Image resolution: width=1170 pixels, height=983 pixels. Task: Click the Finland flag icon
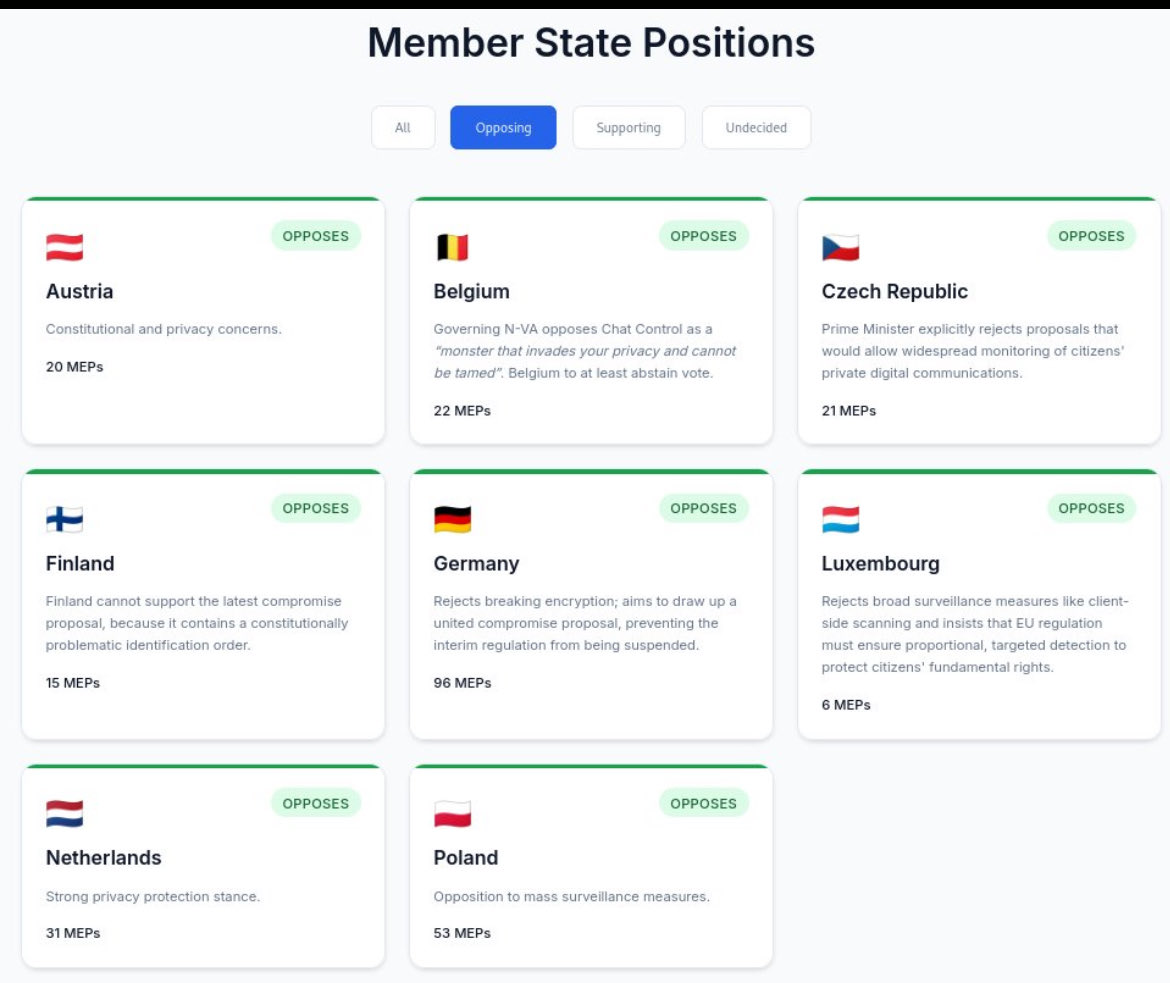[64, 519]
